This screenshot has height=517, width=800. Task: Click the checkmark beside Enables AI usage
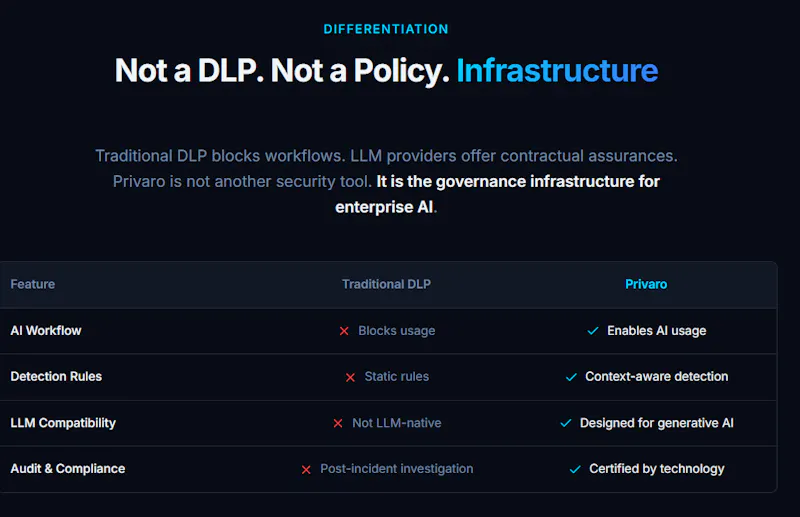tap(593, 331)
